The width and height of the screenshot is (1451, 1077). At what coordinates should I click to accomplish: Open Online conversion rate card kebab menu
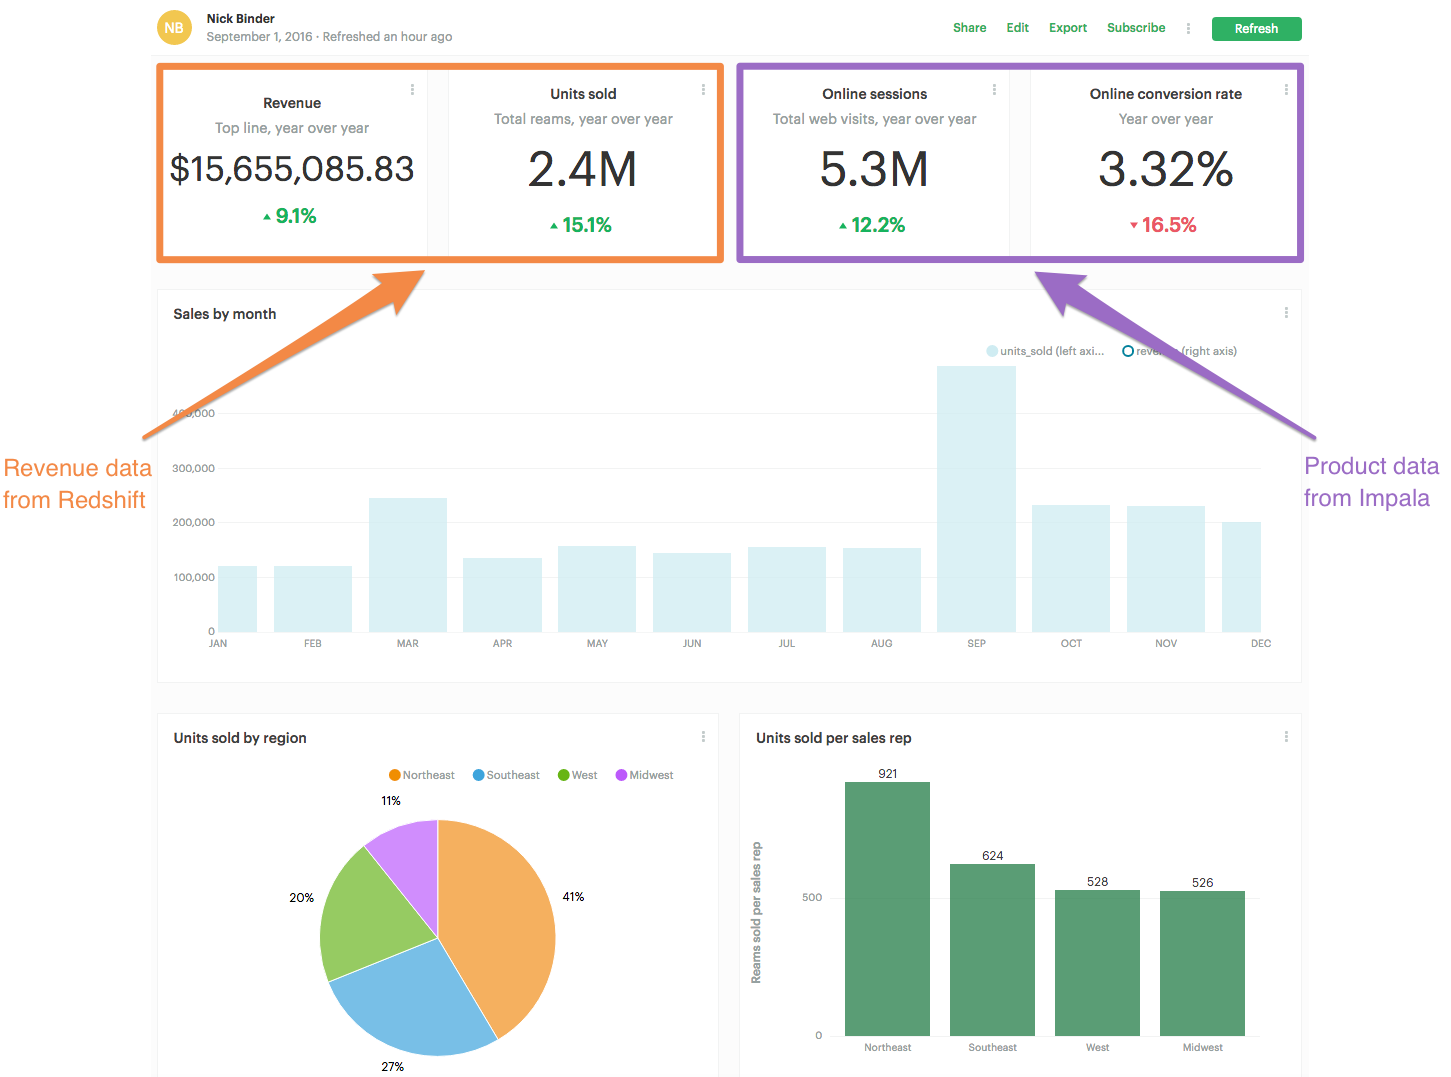pos(1286,90)
